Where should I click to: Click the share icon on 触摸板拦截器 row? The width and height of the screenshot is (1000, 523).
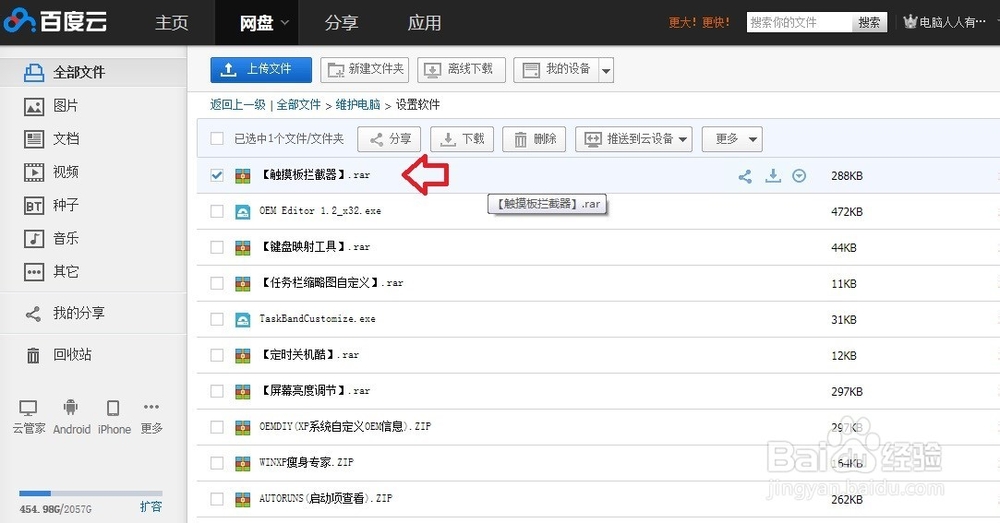pos(745,176)
